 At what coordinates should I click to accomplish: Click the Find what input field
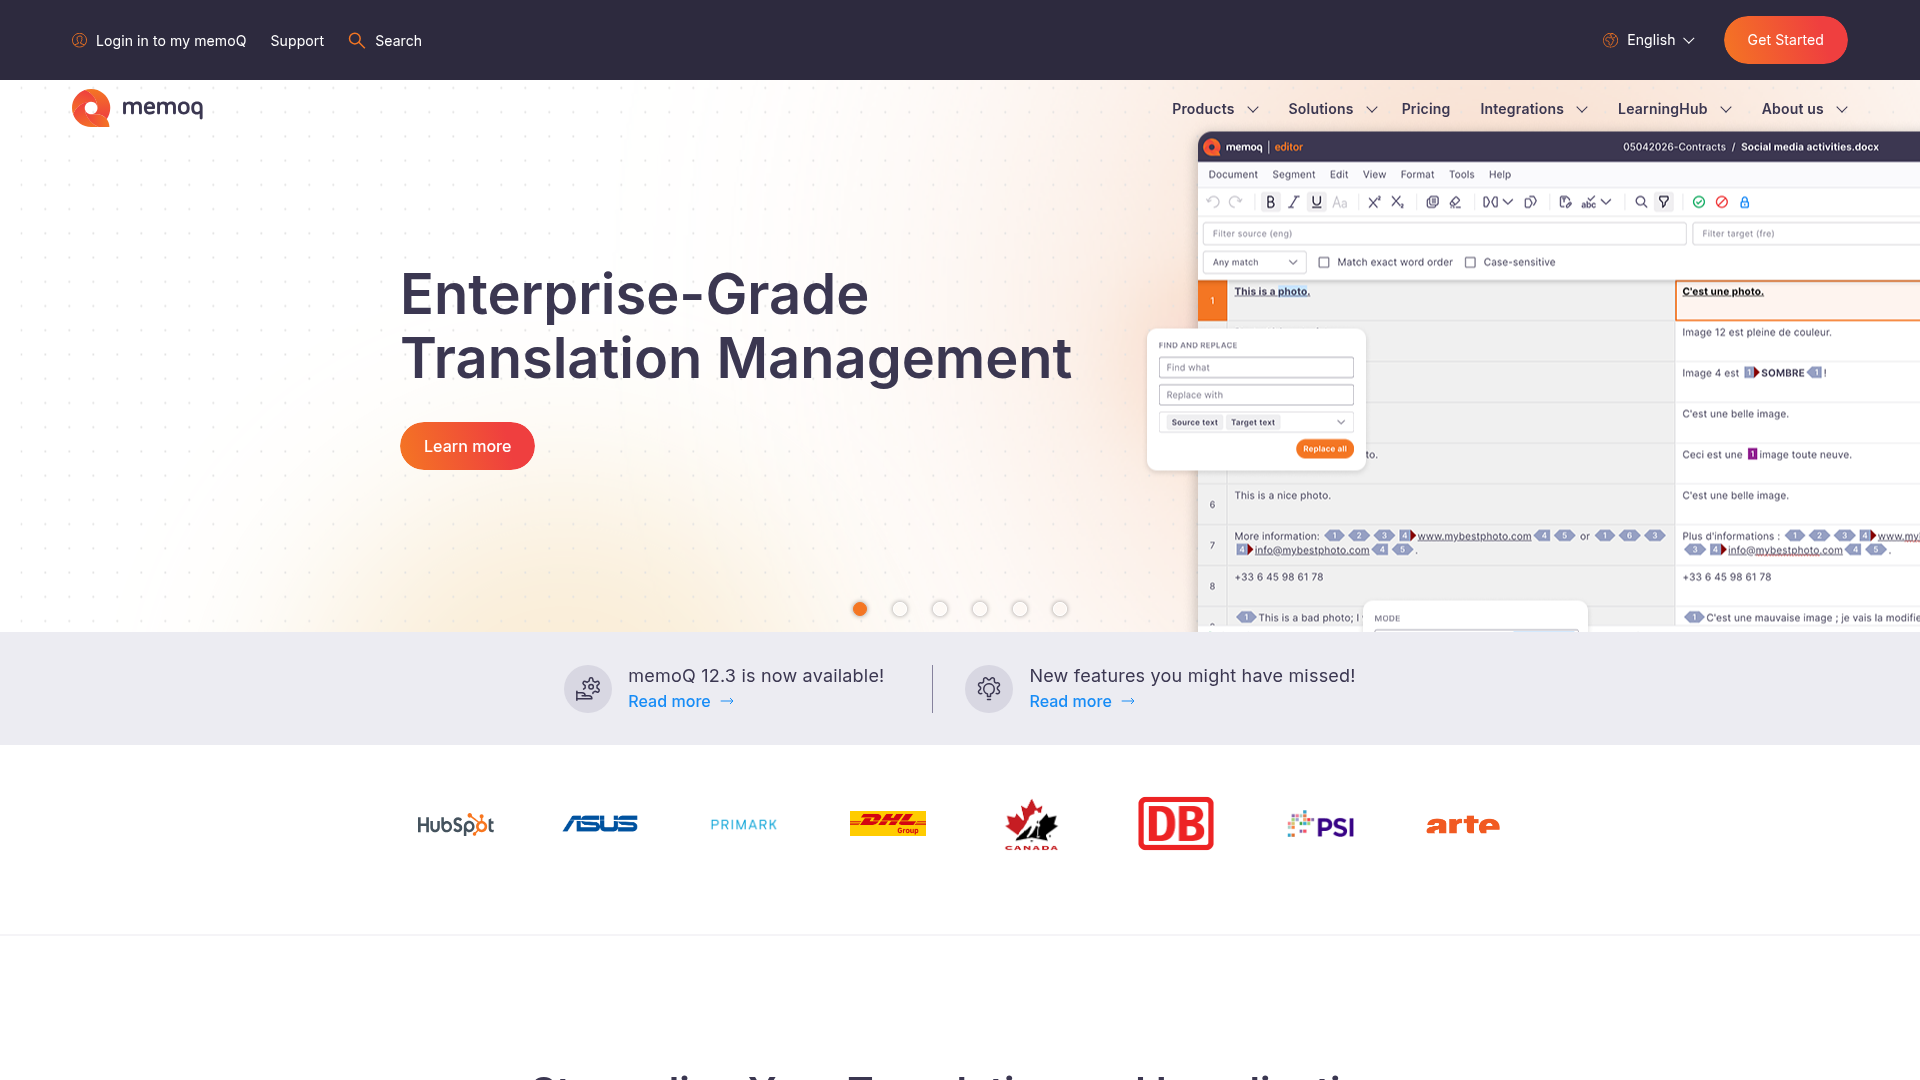[x=1256, y=367]
